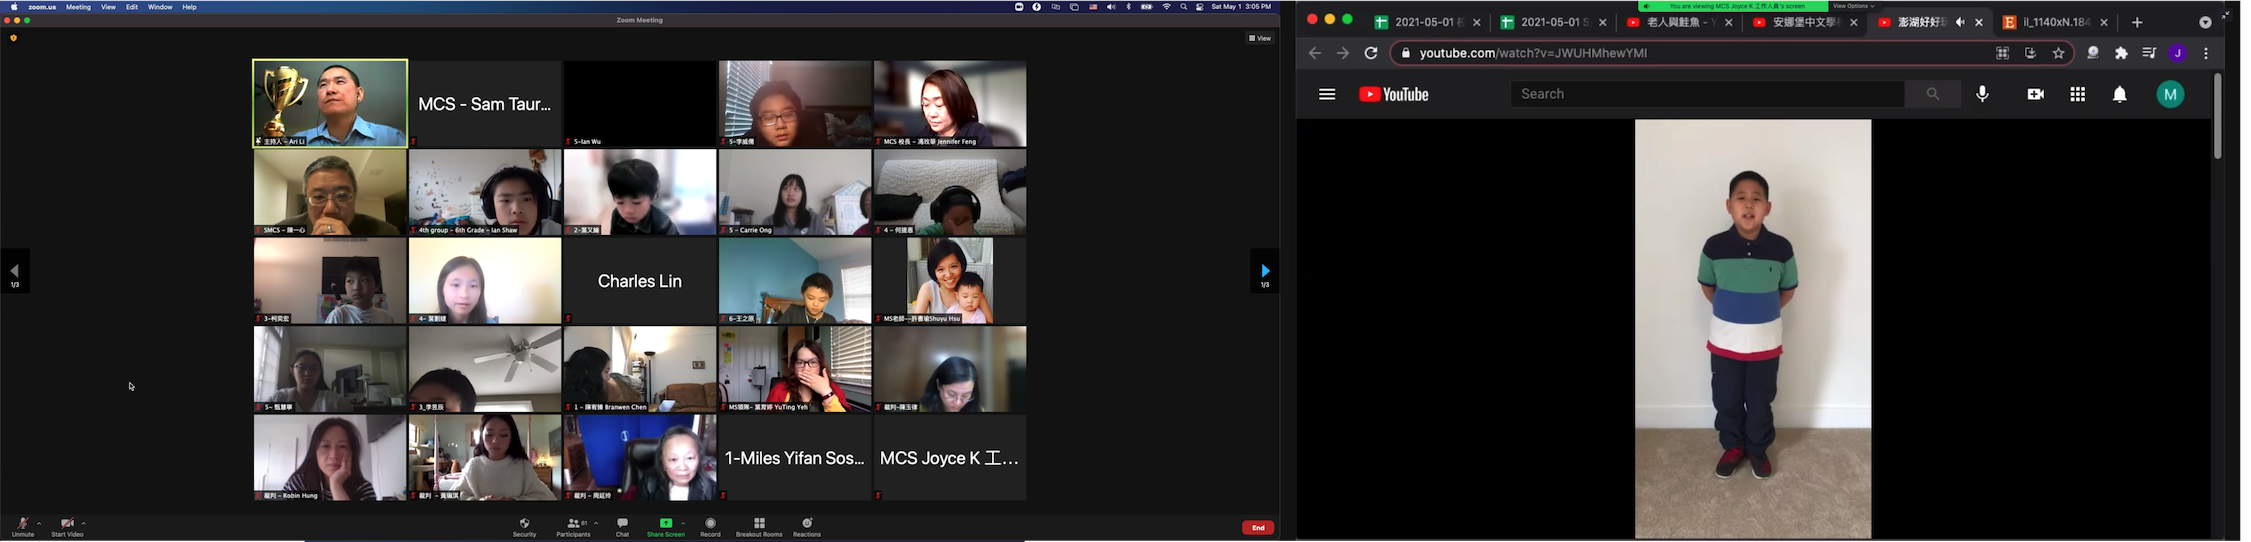
Task: Expand View Options dropdown on sharing bar
Action: tap(1853, 6)
